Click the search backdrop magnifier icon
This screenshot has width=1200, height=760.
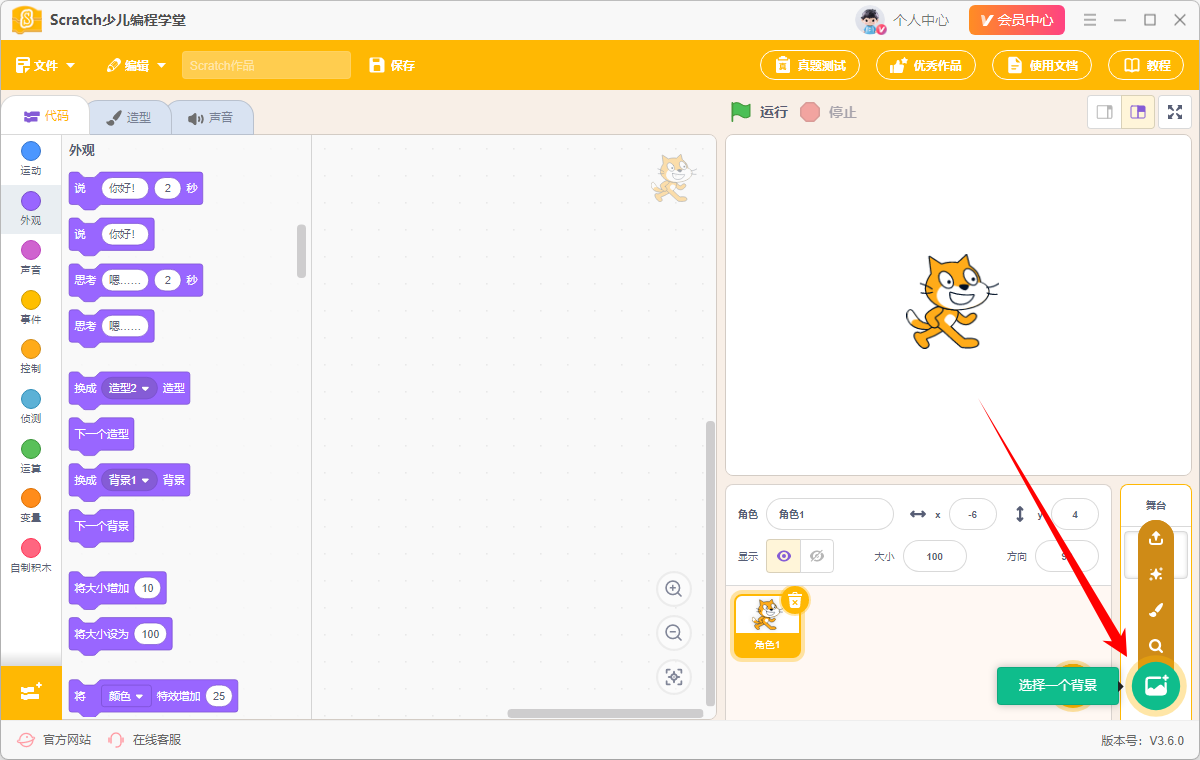coord(1156,646)
